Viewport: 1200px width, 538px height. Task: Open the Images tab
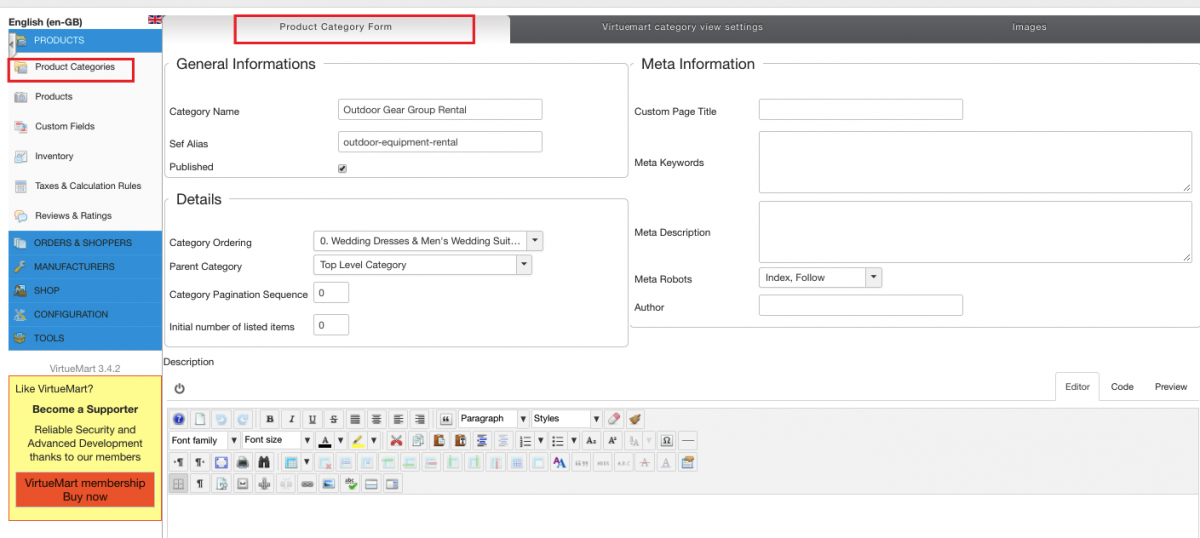pos(1029,28)
